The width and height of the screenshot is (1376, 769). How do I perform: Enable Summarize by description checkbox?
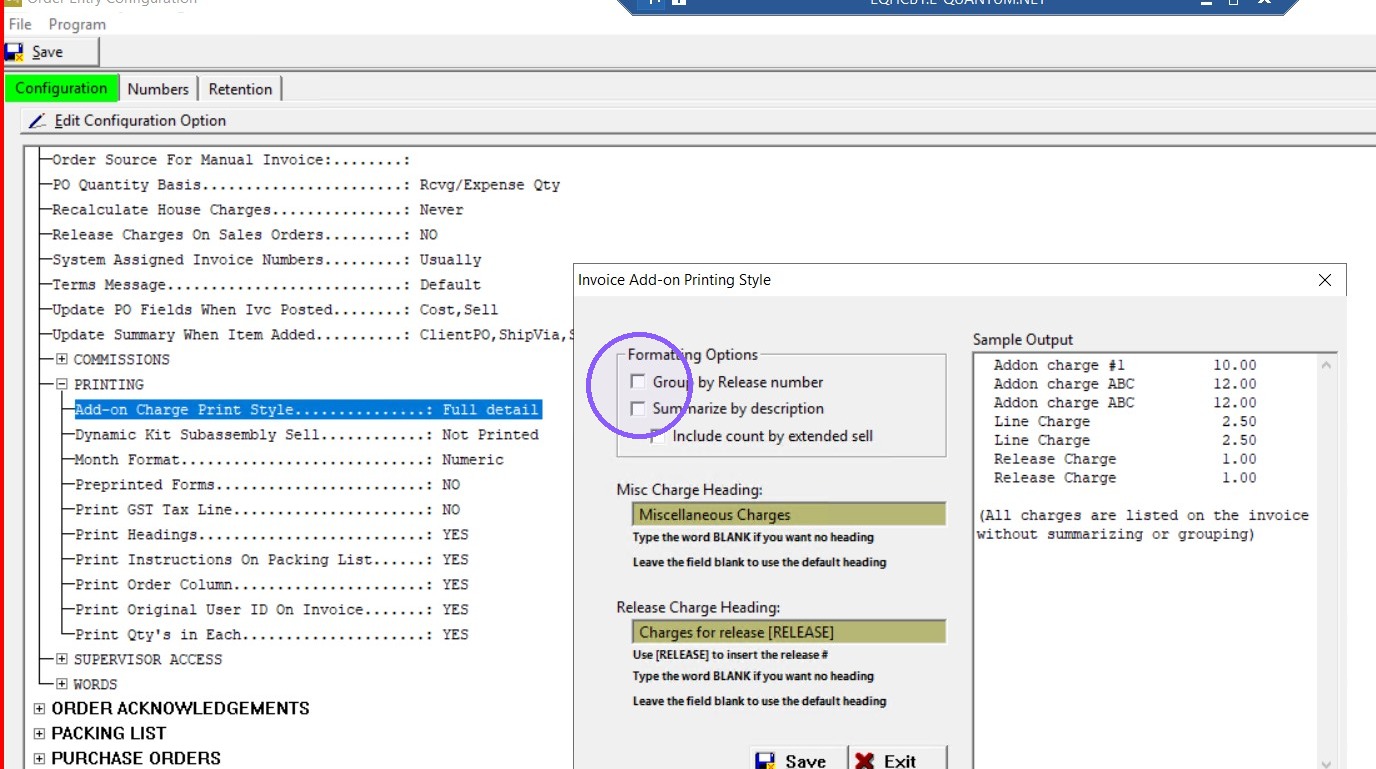pos(638,408)
